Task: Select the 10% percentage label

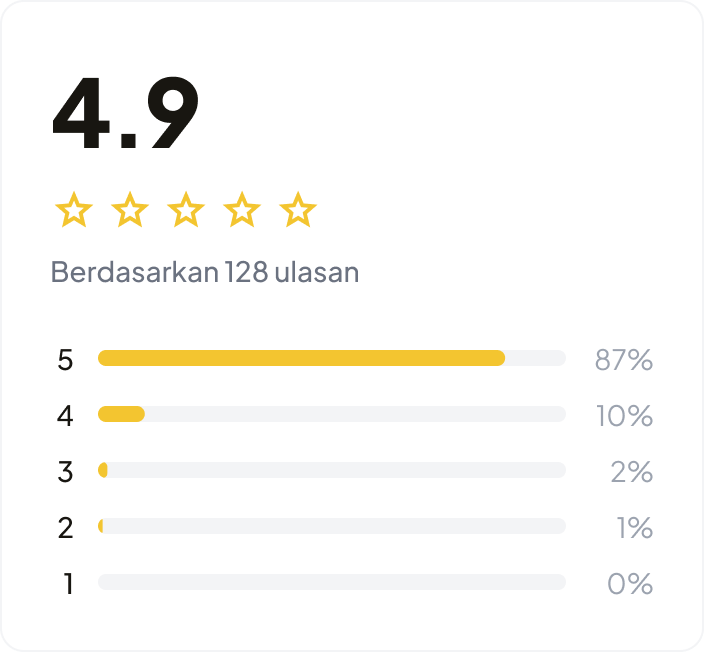Action: 624,416
